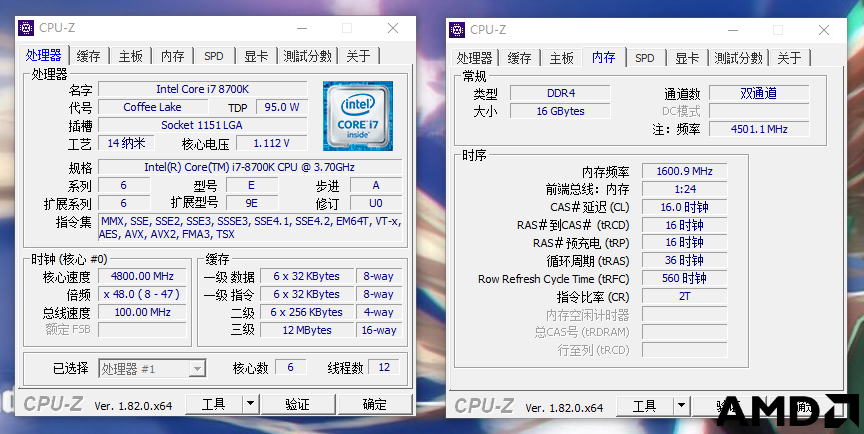The image size is (864, 434).
Task: Click the 36 时钟 tRAS value
Action: pyautogui.click(x=684, y=261)
